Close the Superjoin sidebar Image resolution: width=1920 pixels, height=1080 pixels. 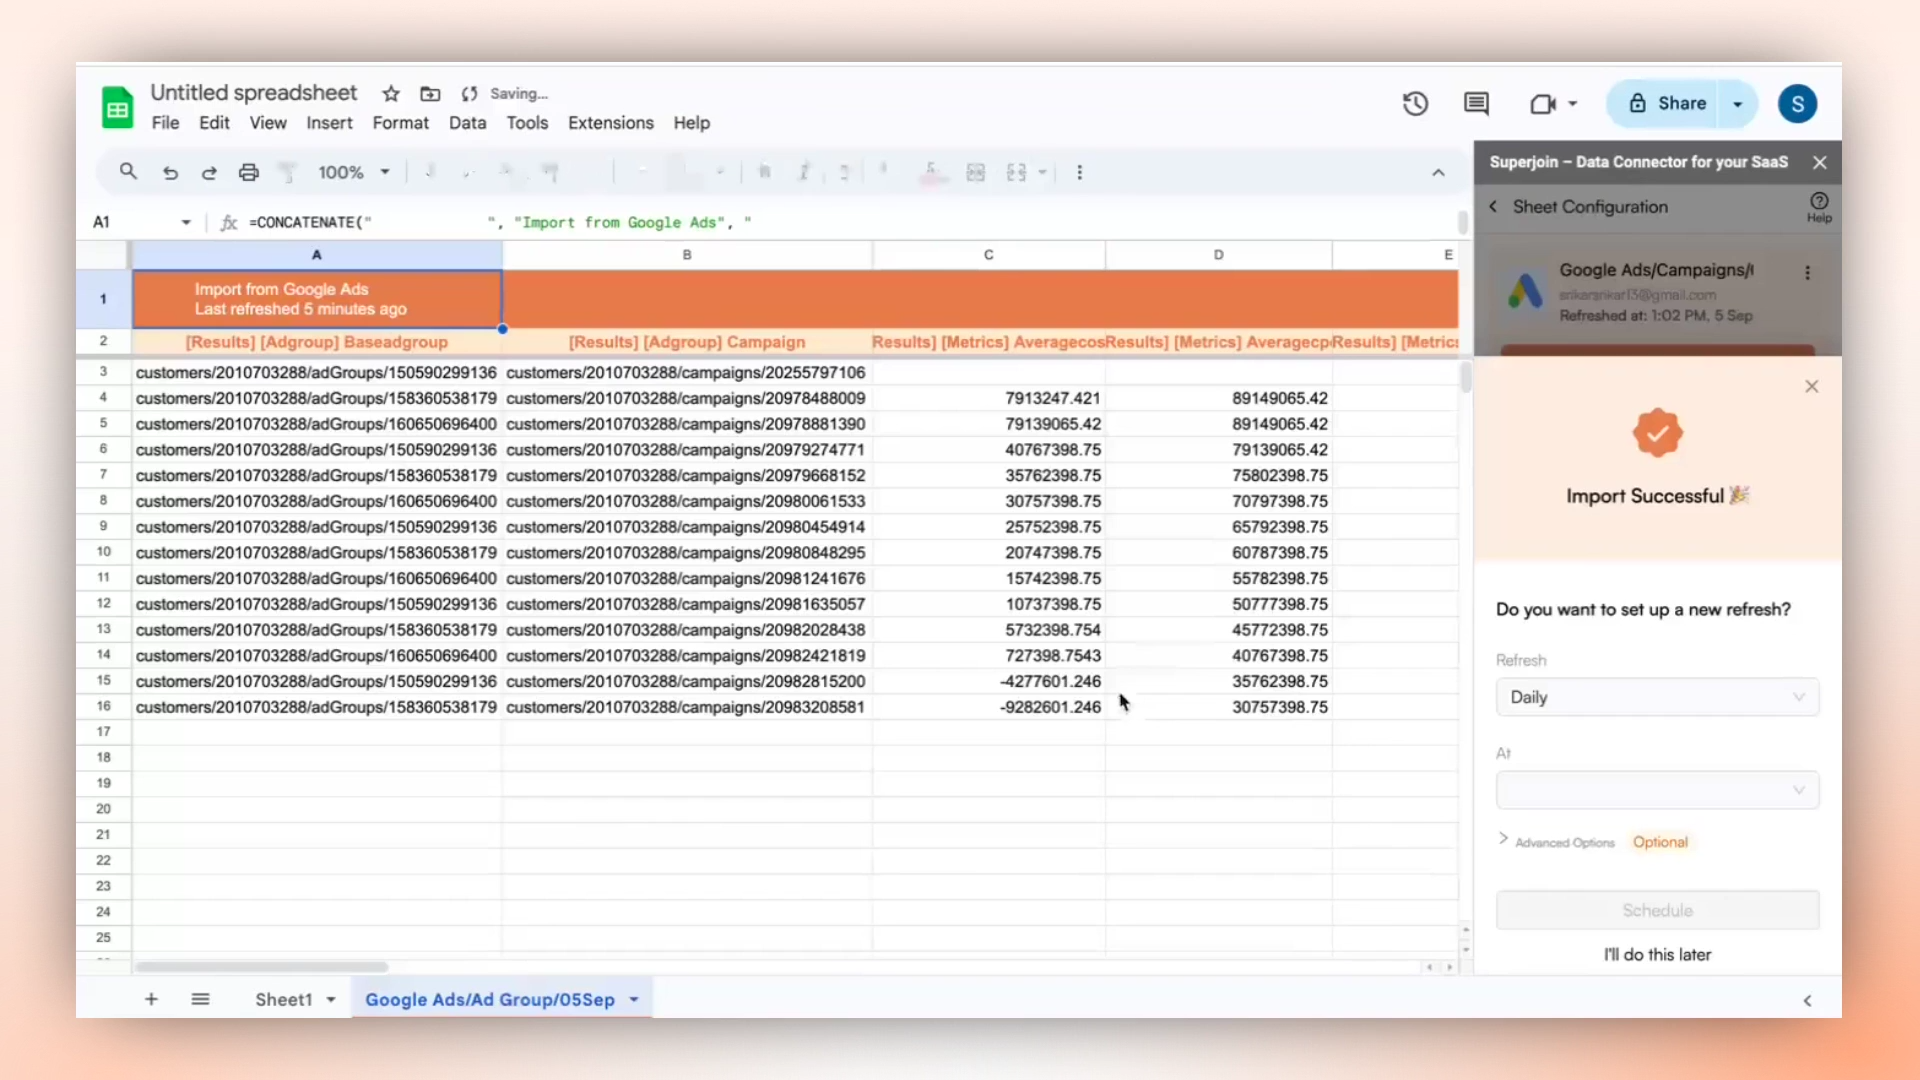pyautogui.click(x=1820, y=162)
